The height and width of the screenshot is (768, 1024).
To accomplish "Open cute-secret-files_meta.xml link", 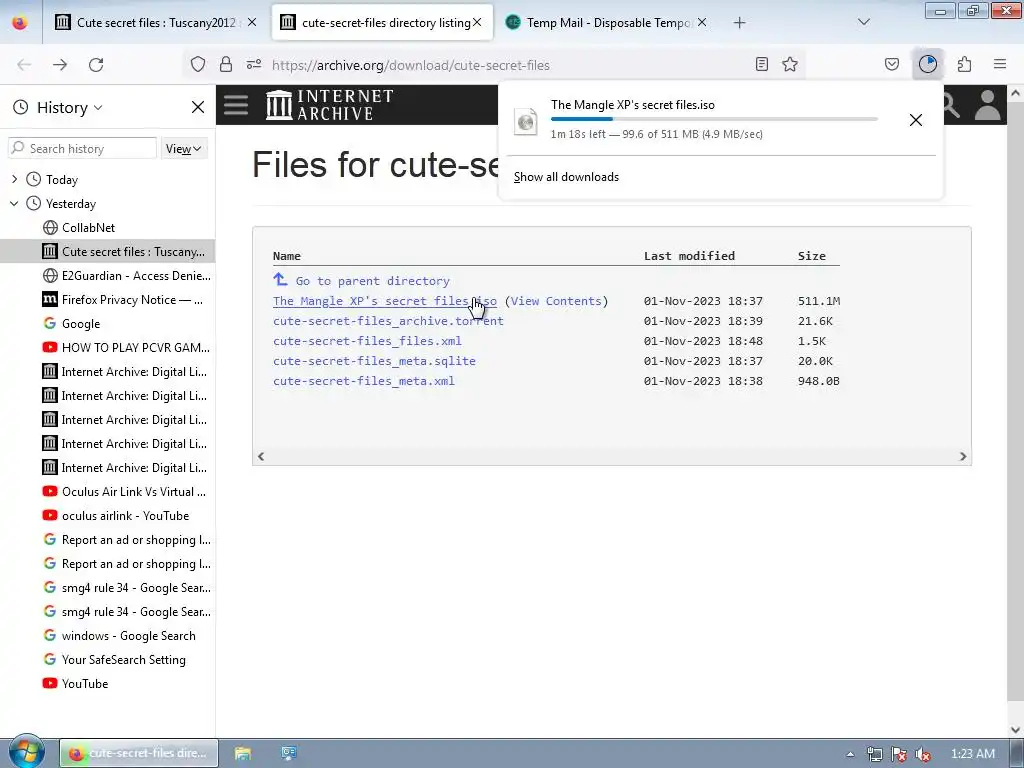I will pos(364,381).
